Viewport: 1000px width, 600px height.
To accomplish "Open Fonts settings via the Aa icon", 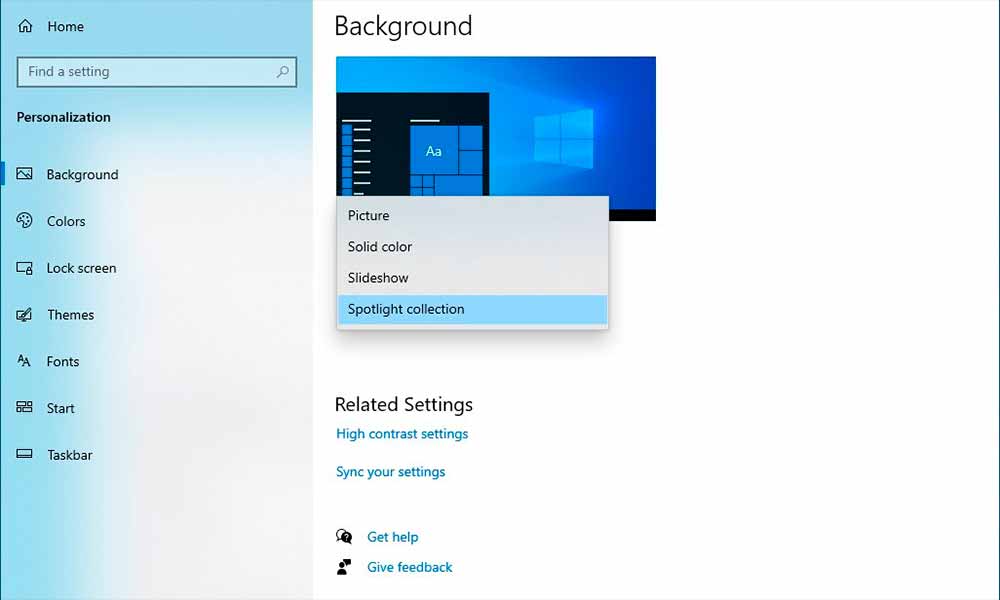I will 22,361.
